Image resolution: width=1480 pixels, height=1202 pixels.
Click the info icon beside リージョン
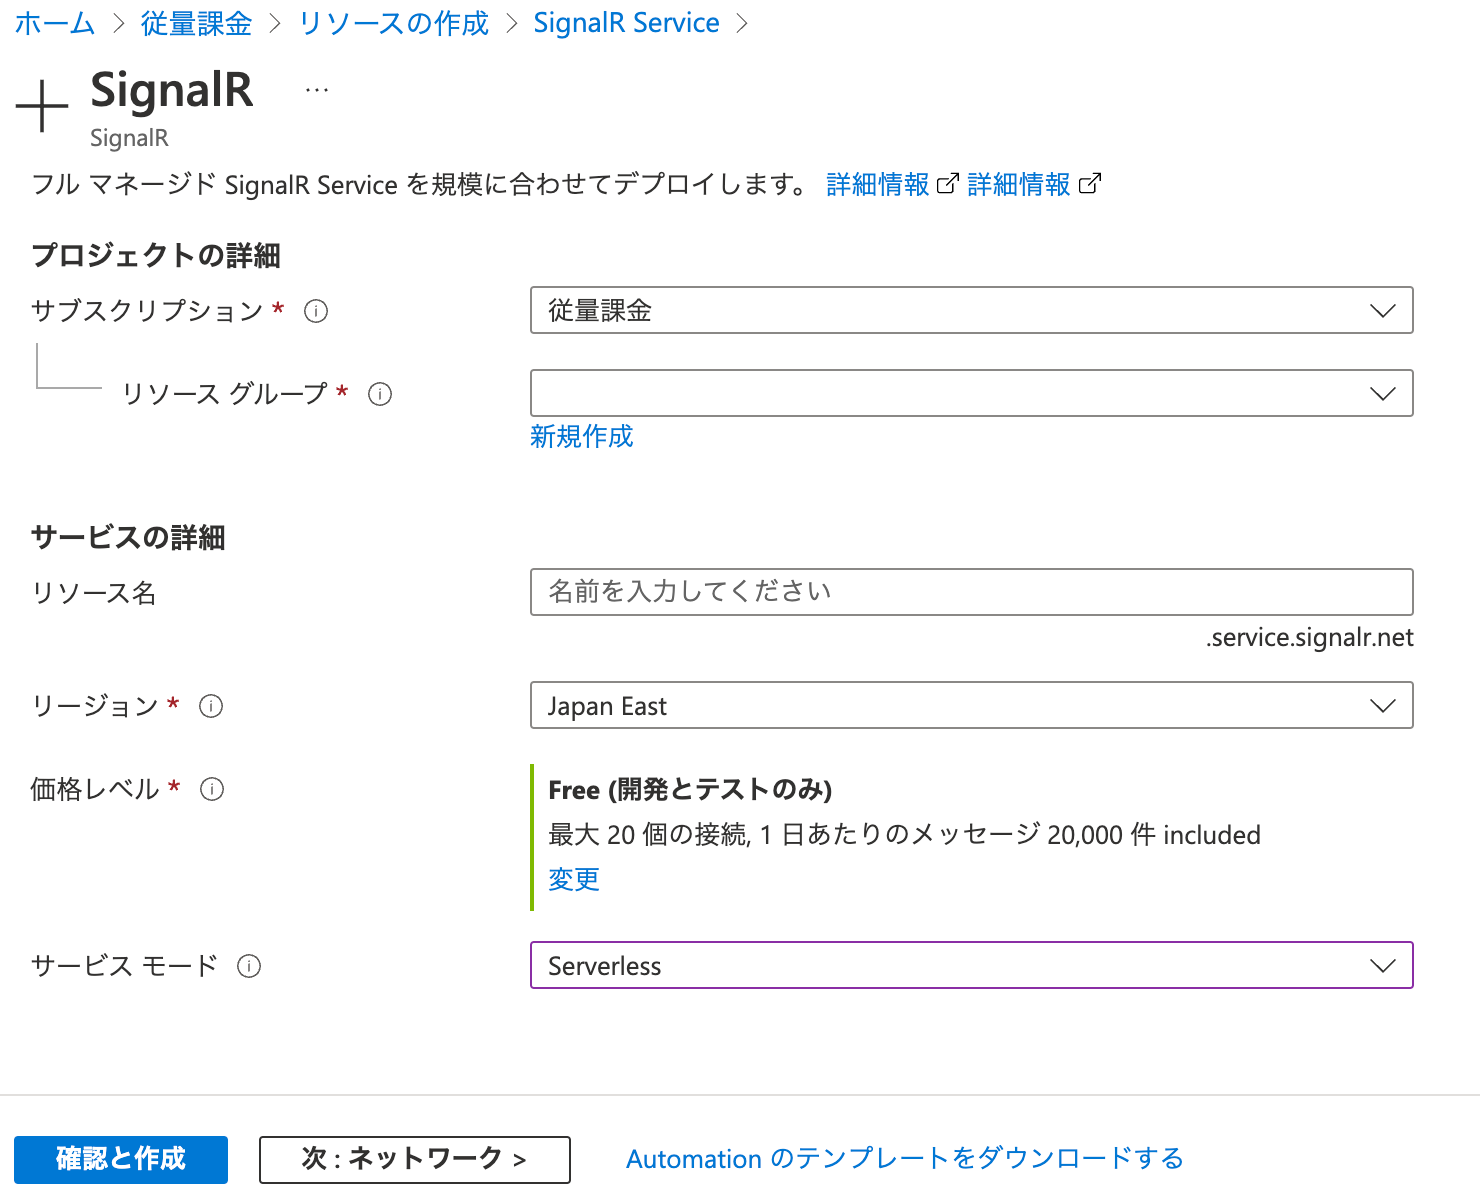211,706
